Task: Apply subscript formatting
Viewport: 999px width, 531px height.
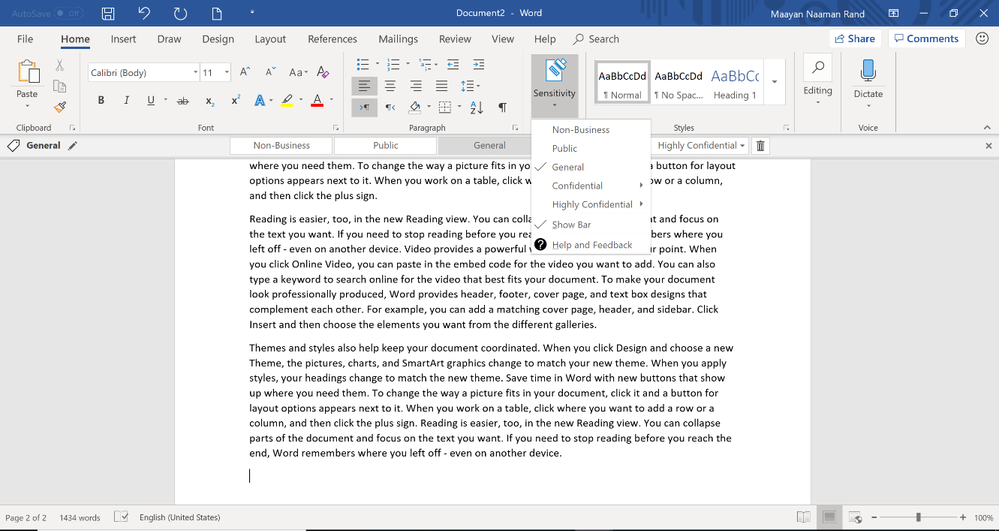Action: pos(210,101)
